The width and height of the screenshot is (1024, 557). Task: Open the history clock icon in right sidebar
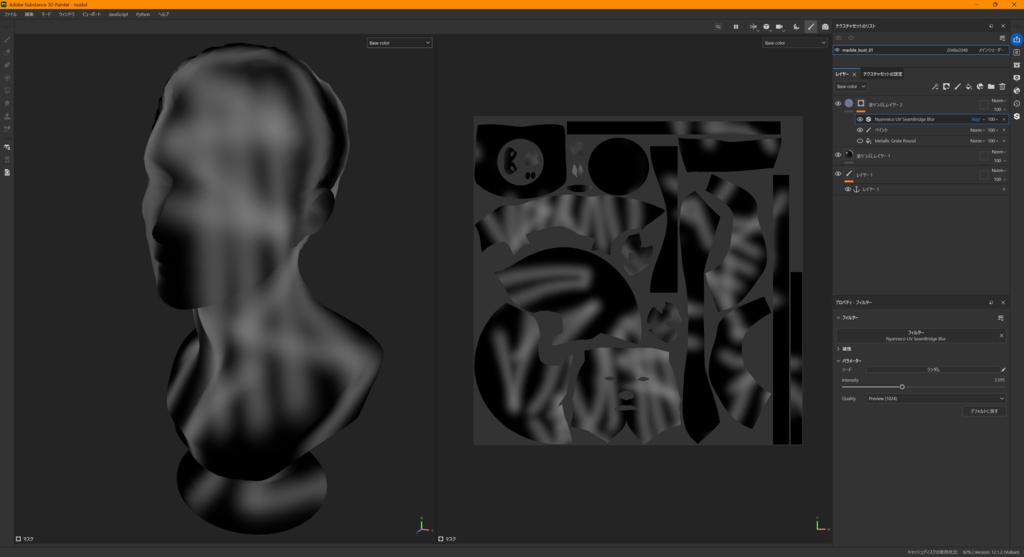pos(1017,104)
